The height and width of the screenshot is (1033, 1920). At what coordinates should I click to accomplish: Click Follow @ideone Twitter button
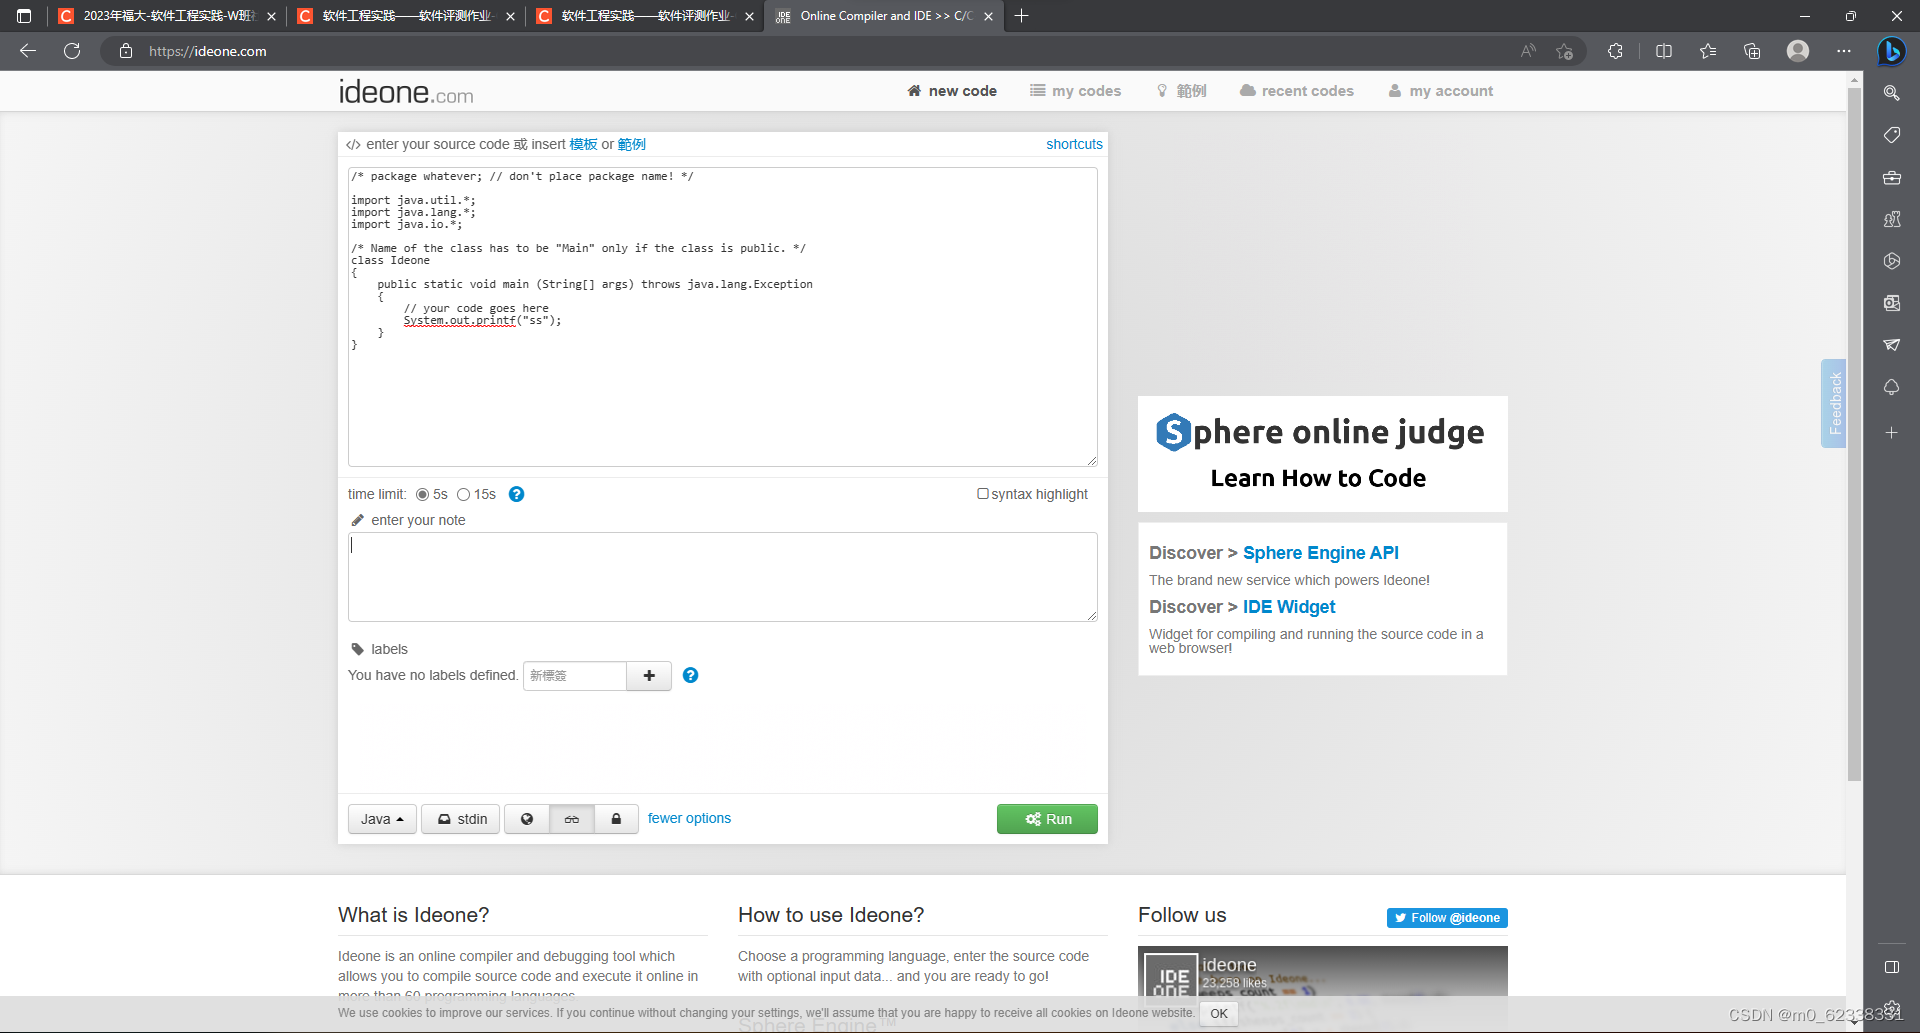point(1447,918)
